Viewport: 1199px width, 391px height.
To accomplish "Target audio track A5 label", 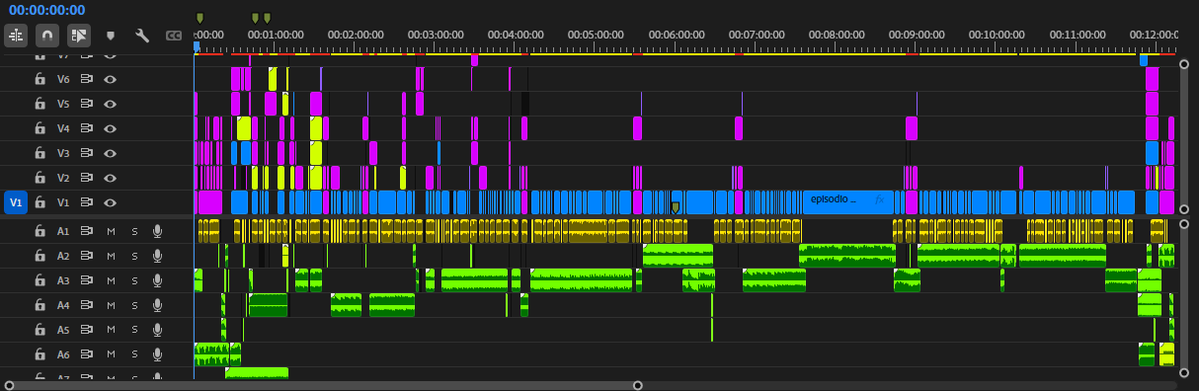I will pos(63,330).
